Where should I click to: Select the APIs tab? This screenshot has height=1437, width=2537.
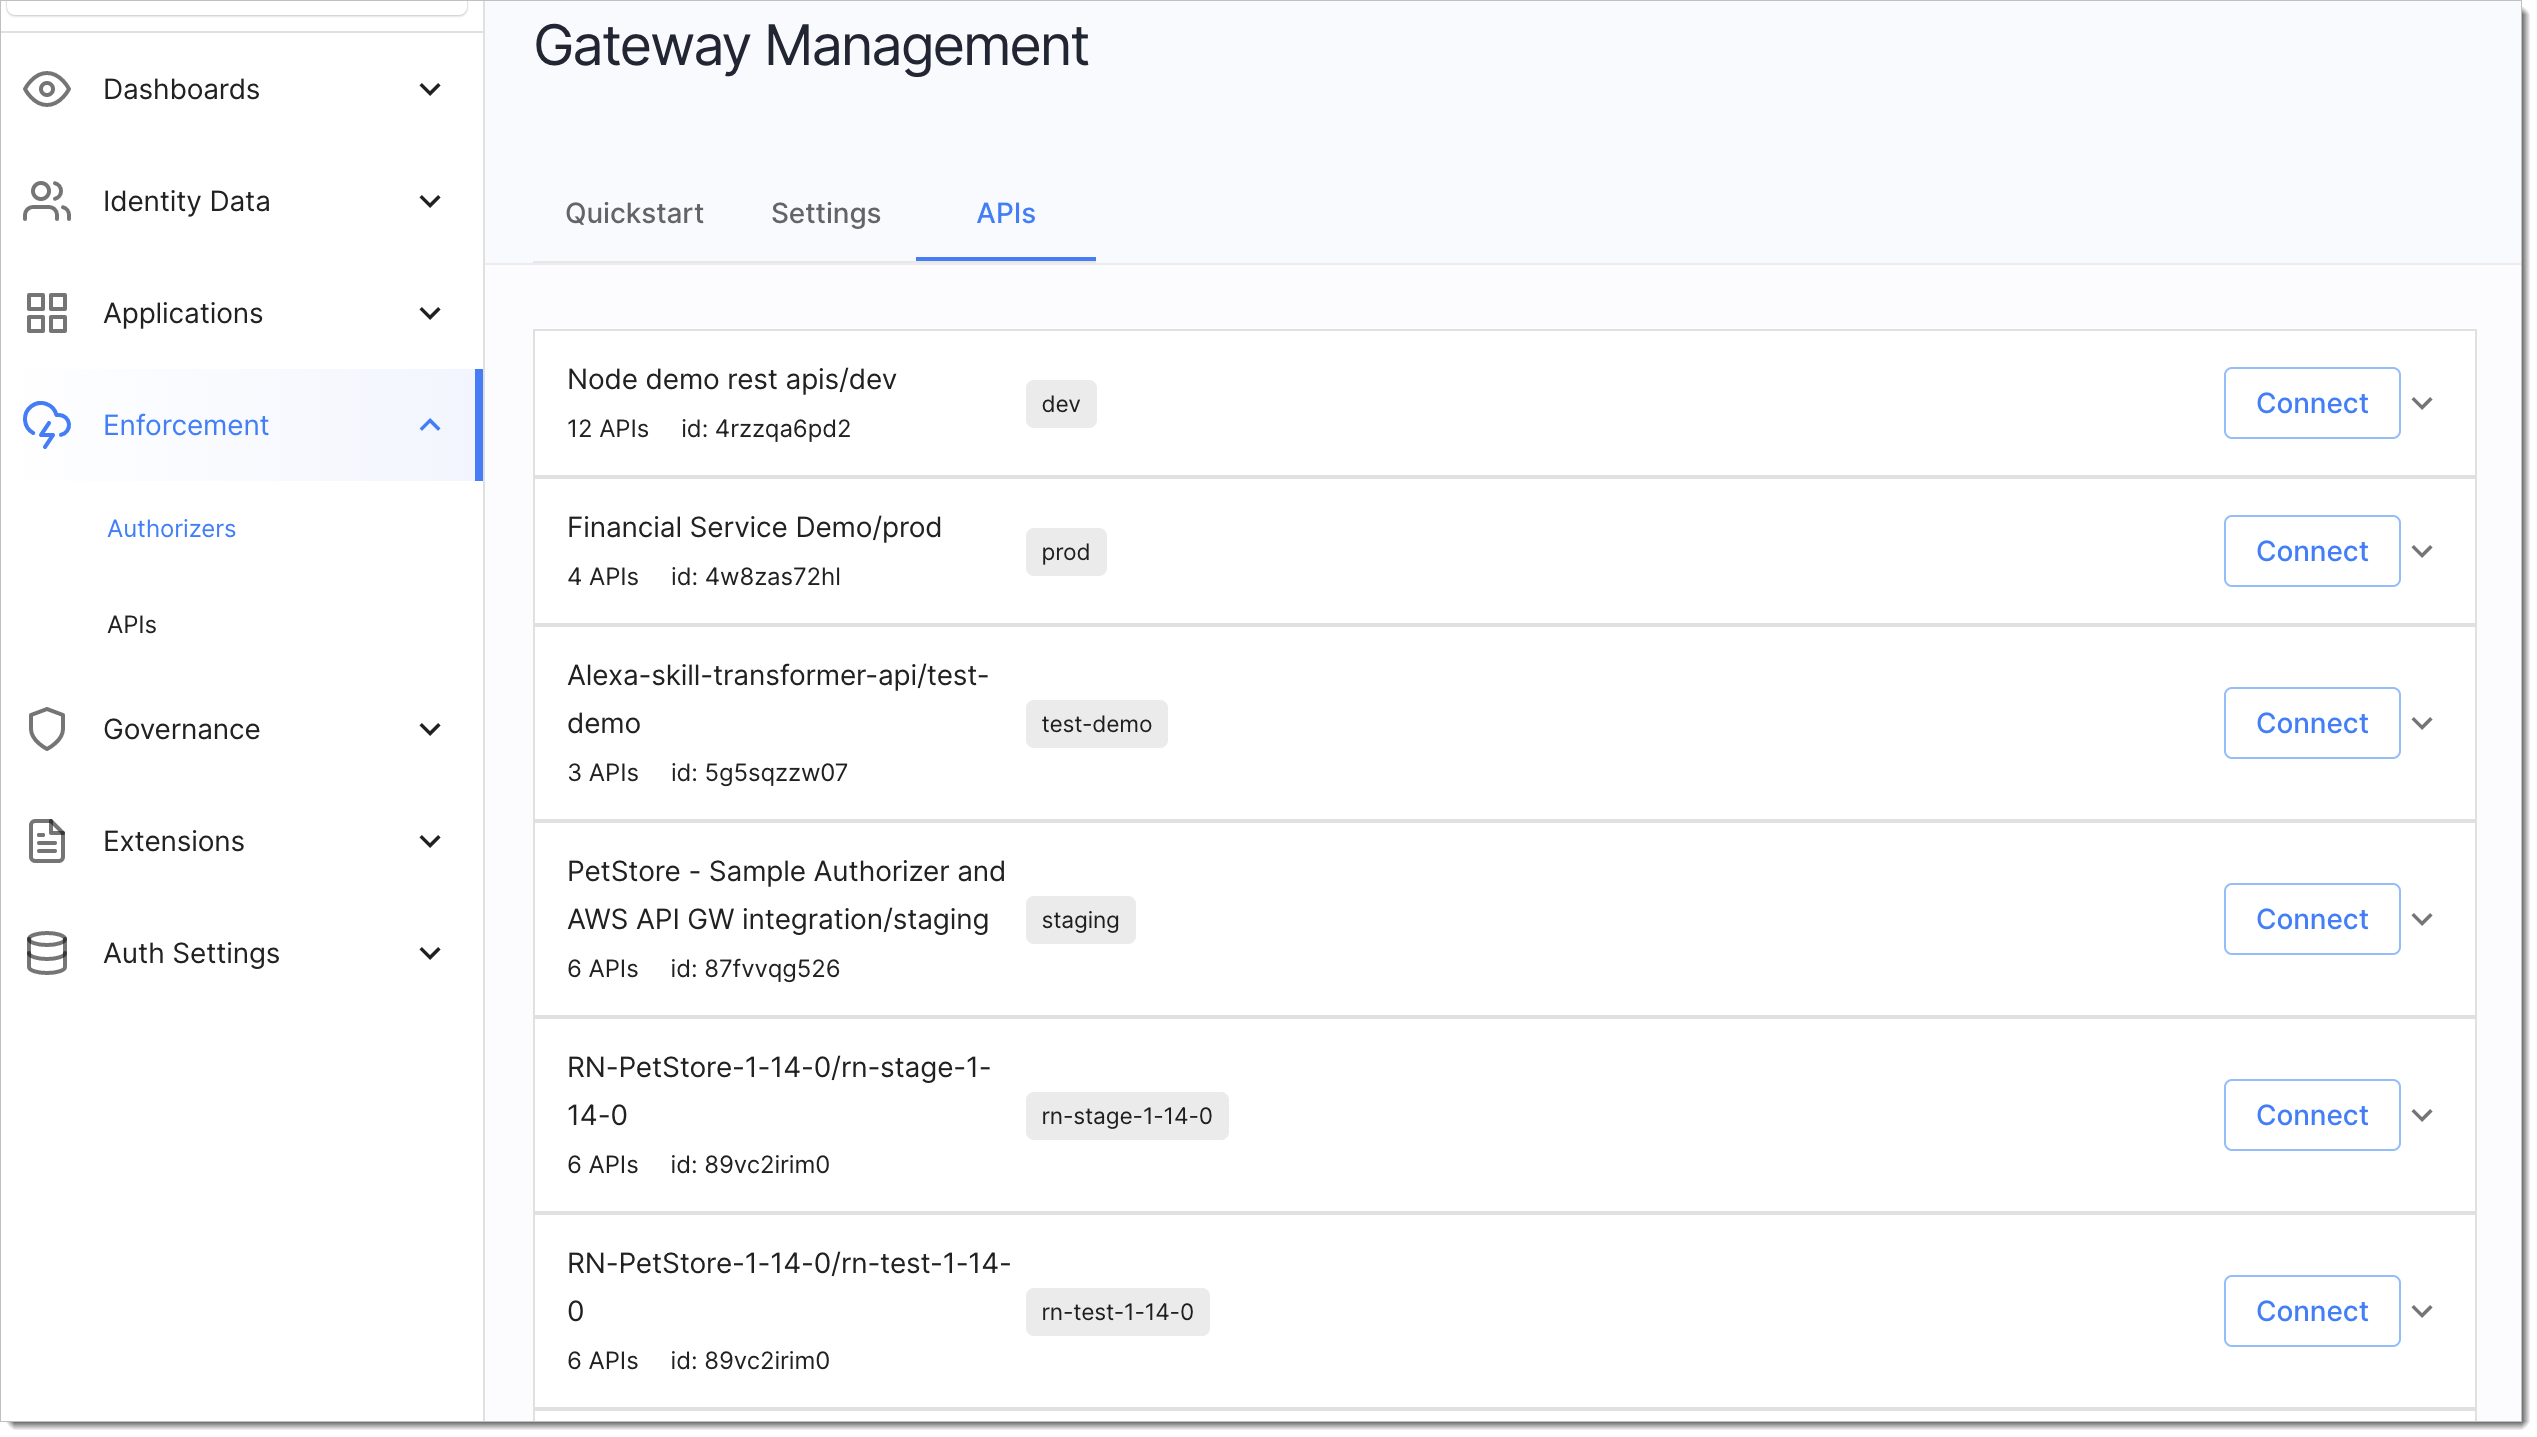[x=1006, y=213]
